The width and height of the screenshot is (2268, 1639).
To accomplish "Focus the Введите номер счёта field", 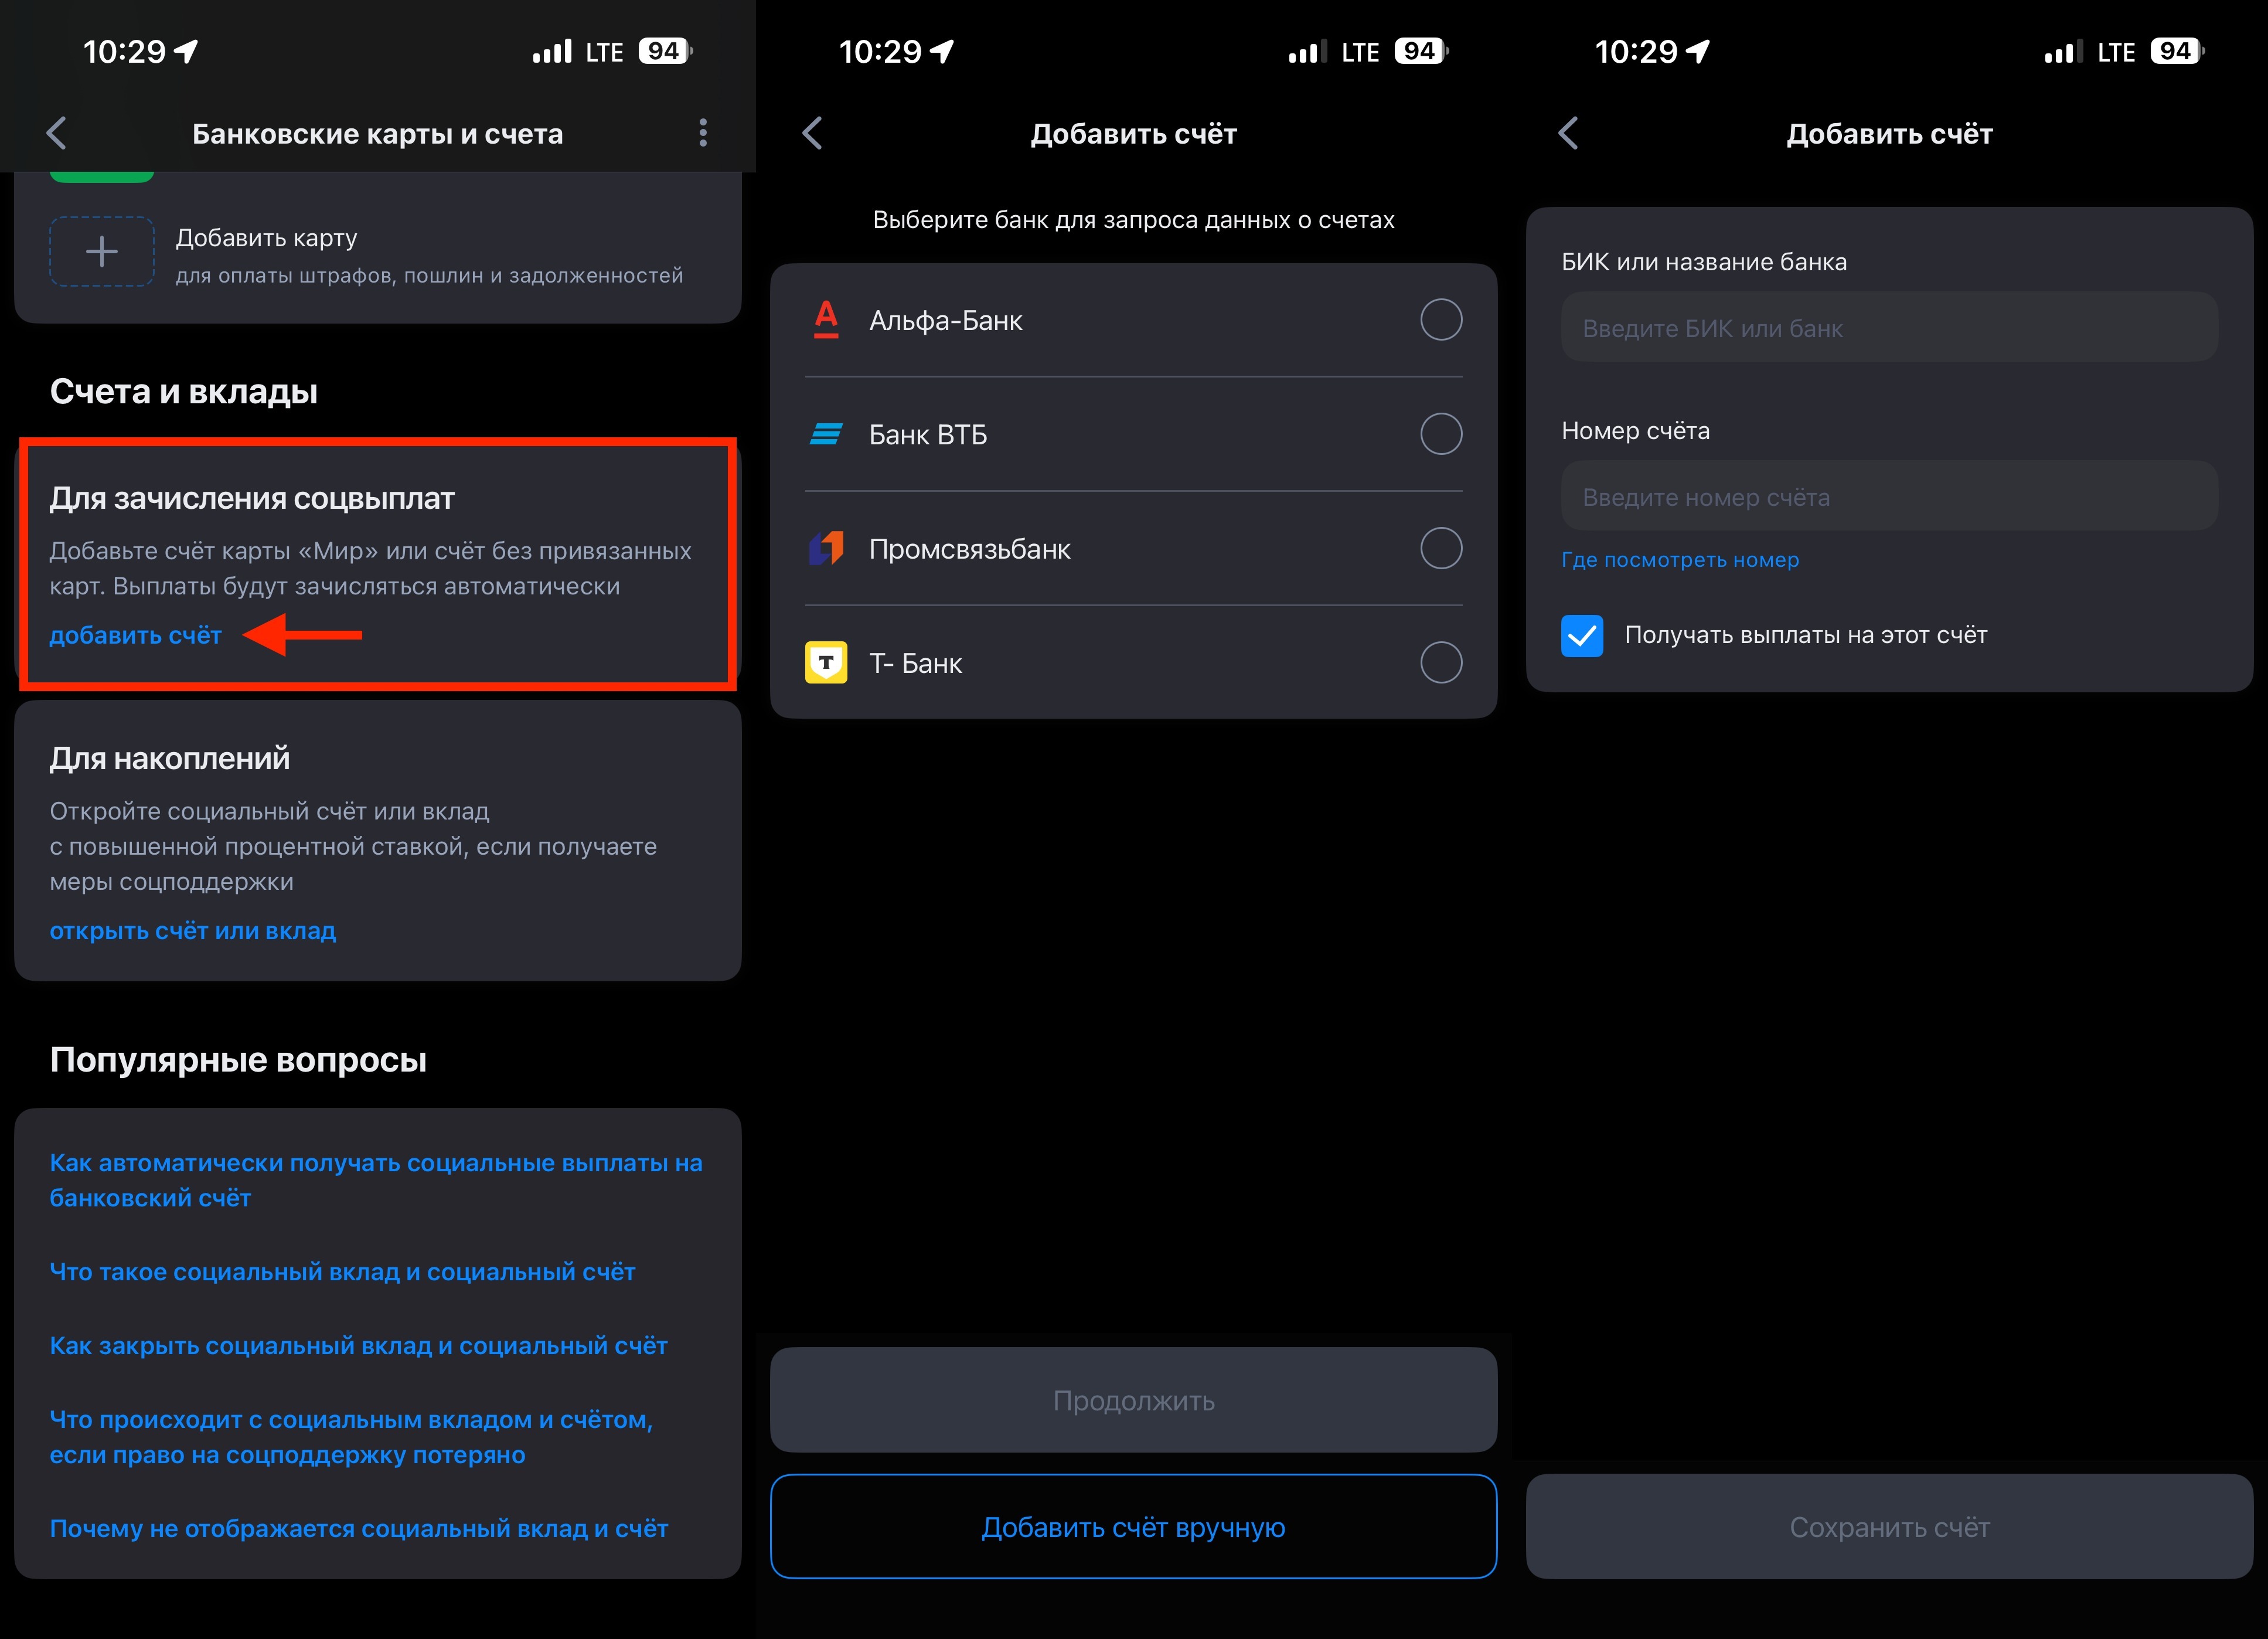I will (1889, 497).
